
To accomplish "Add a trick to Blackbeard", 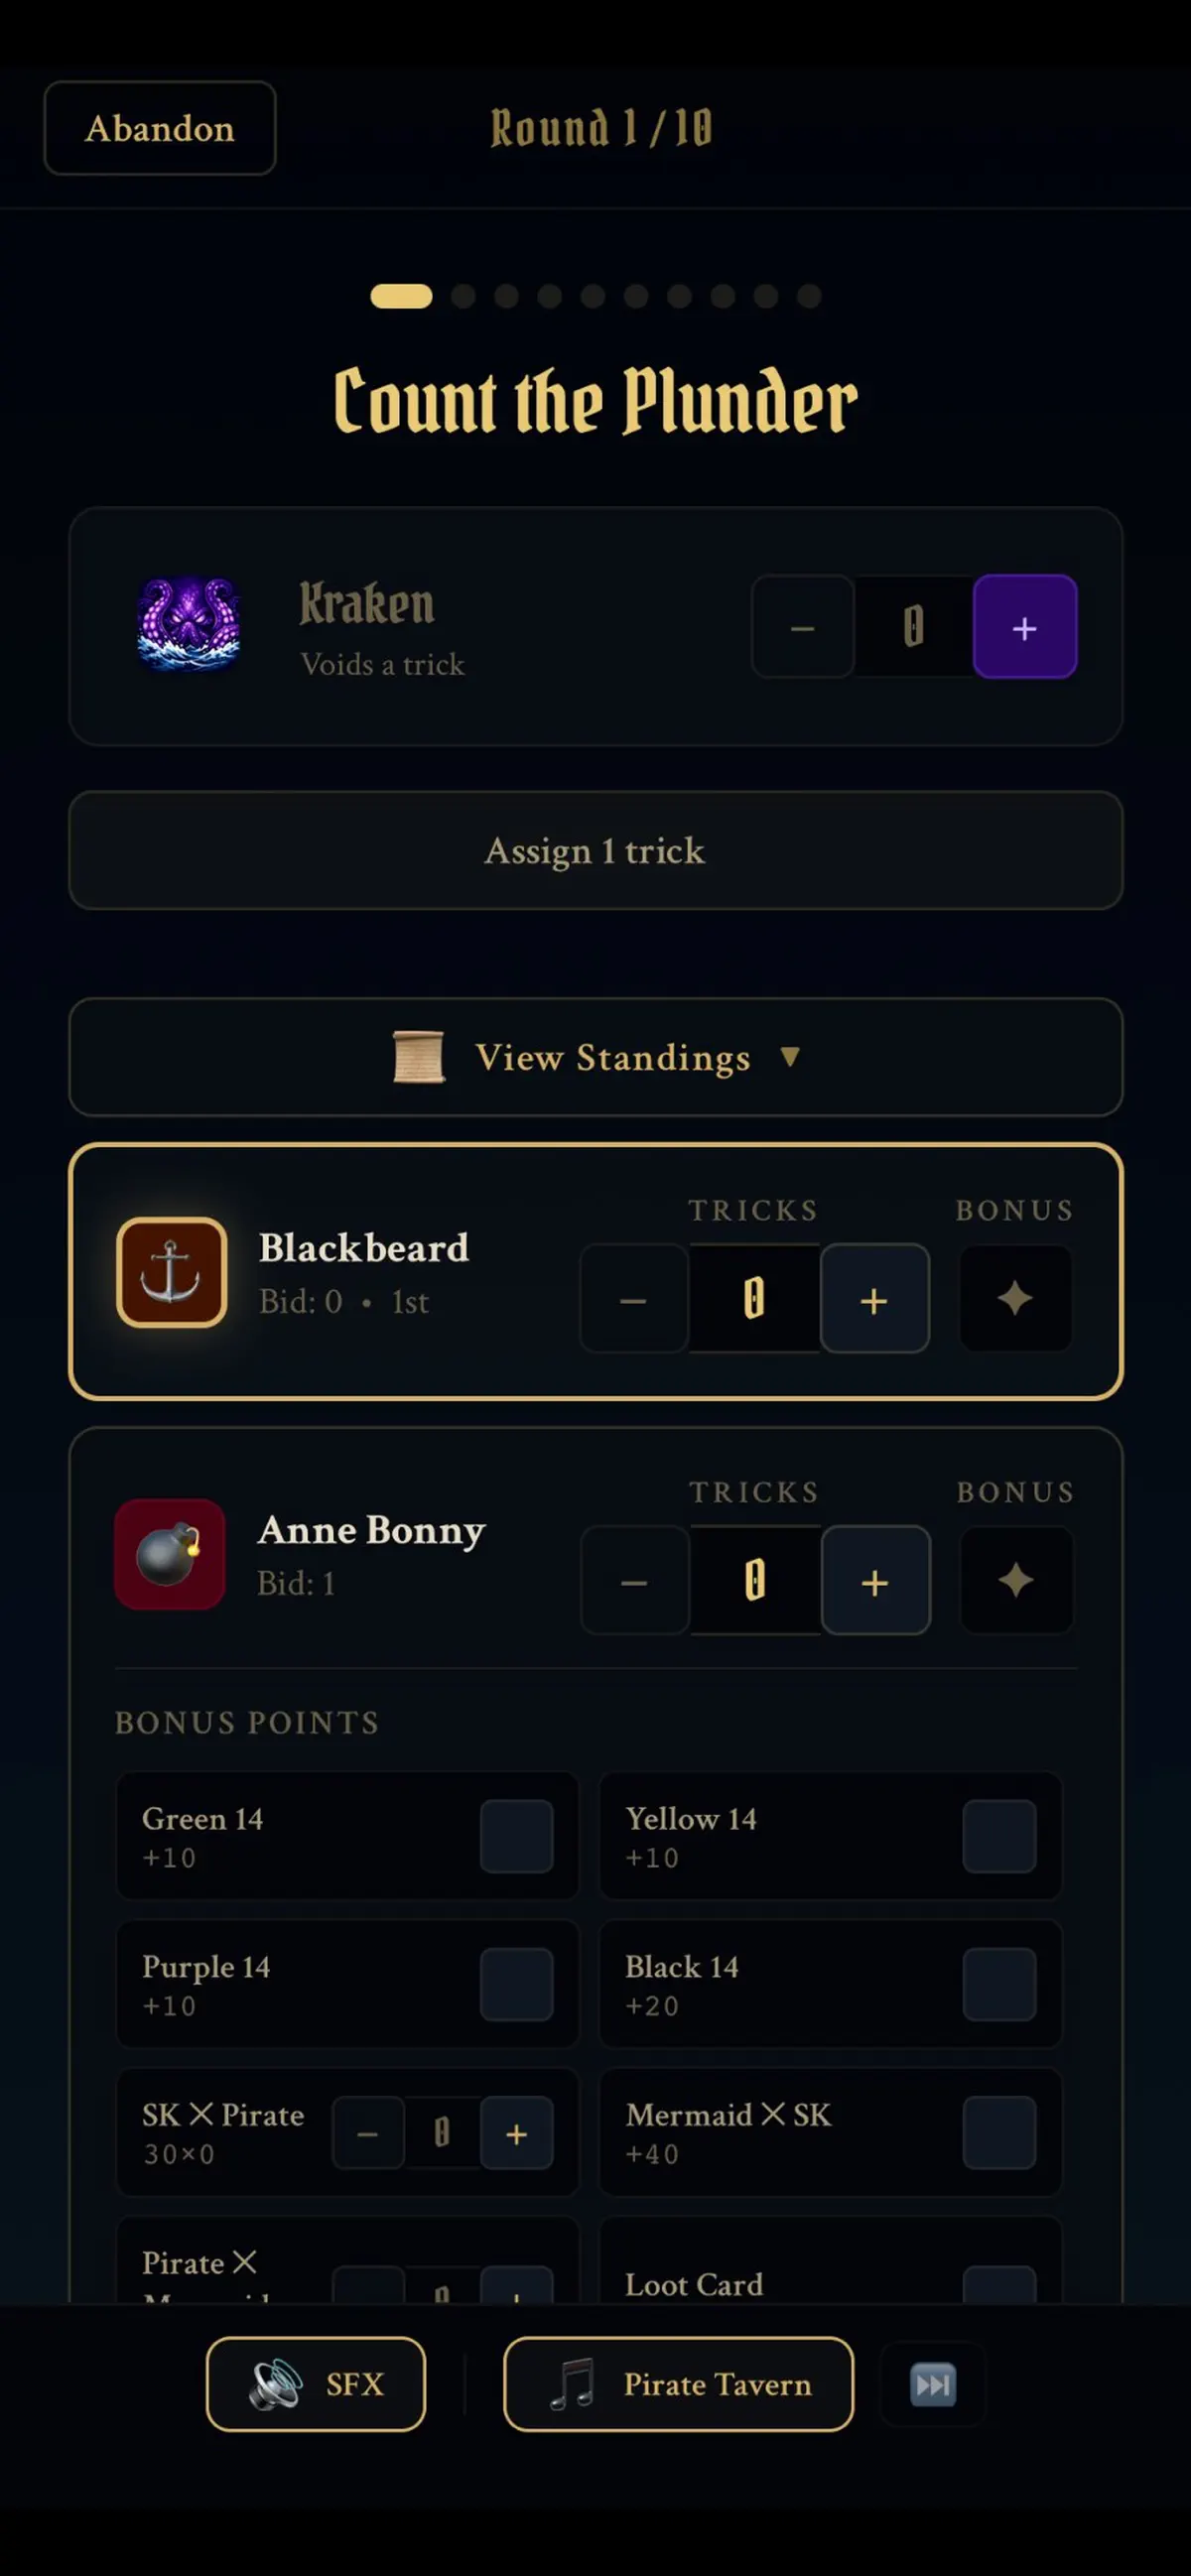I will pyautogui.click(x=874, y=1298).
